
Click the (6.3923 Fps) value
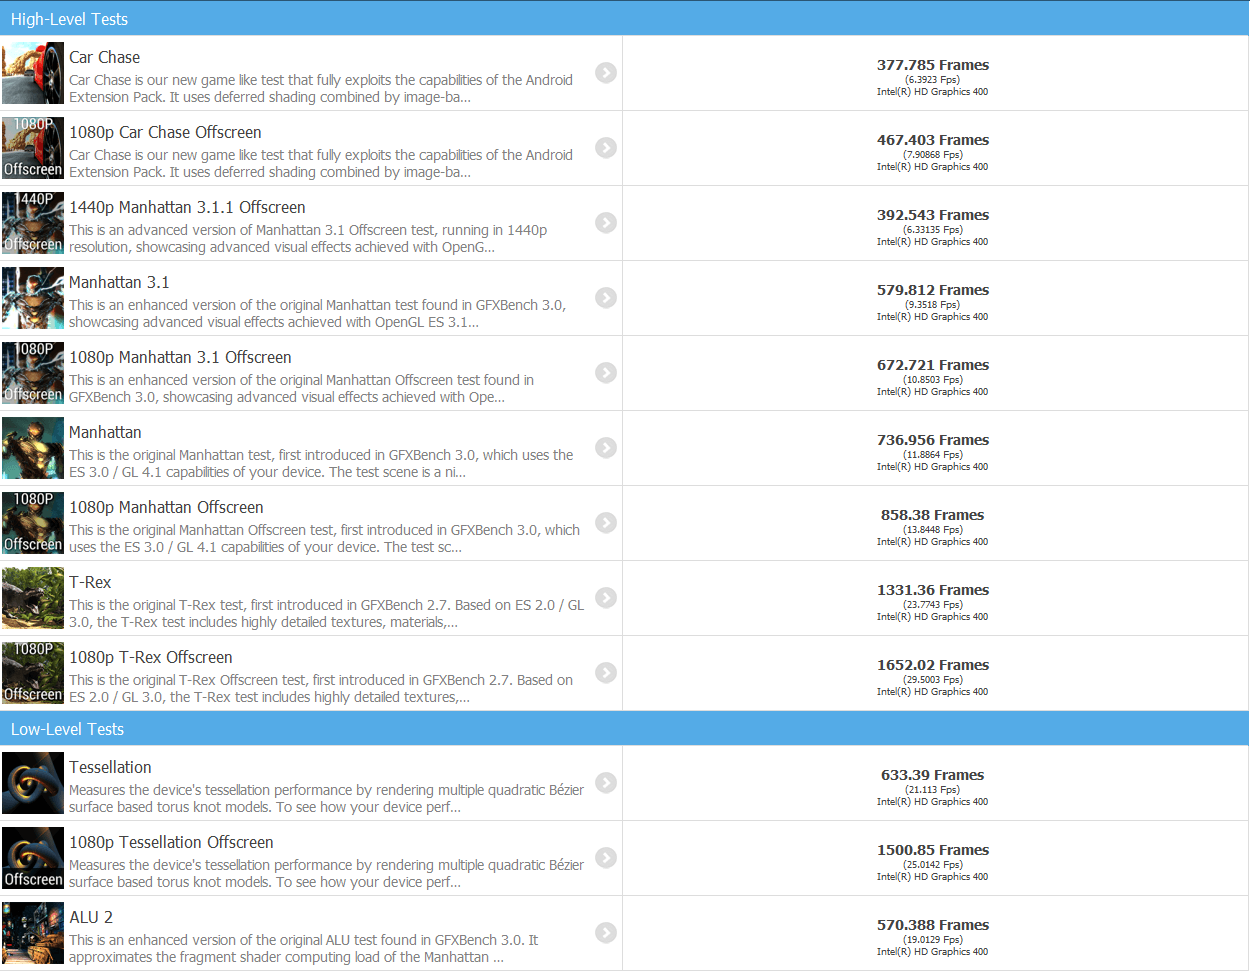coord(933,80)
